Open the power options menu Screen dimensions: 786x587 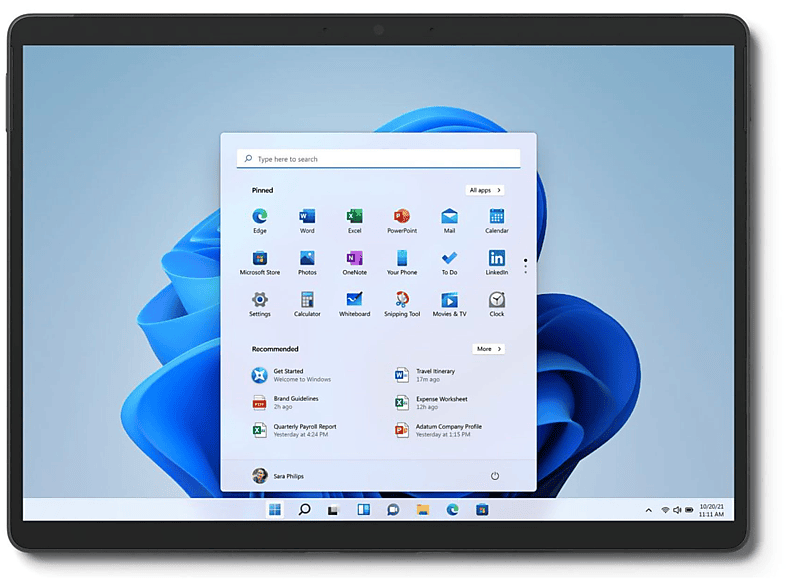coord(495,476)
